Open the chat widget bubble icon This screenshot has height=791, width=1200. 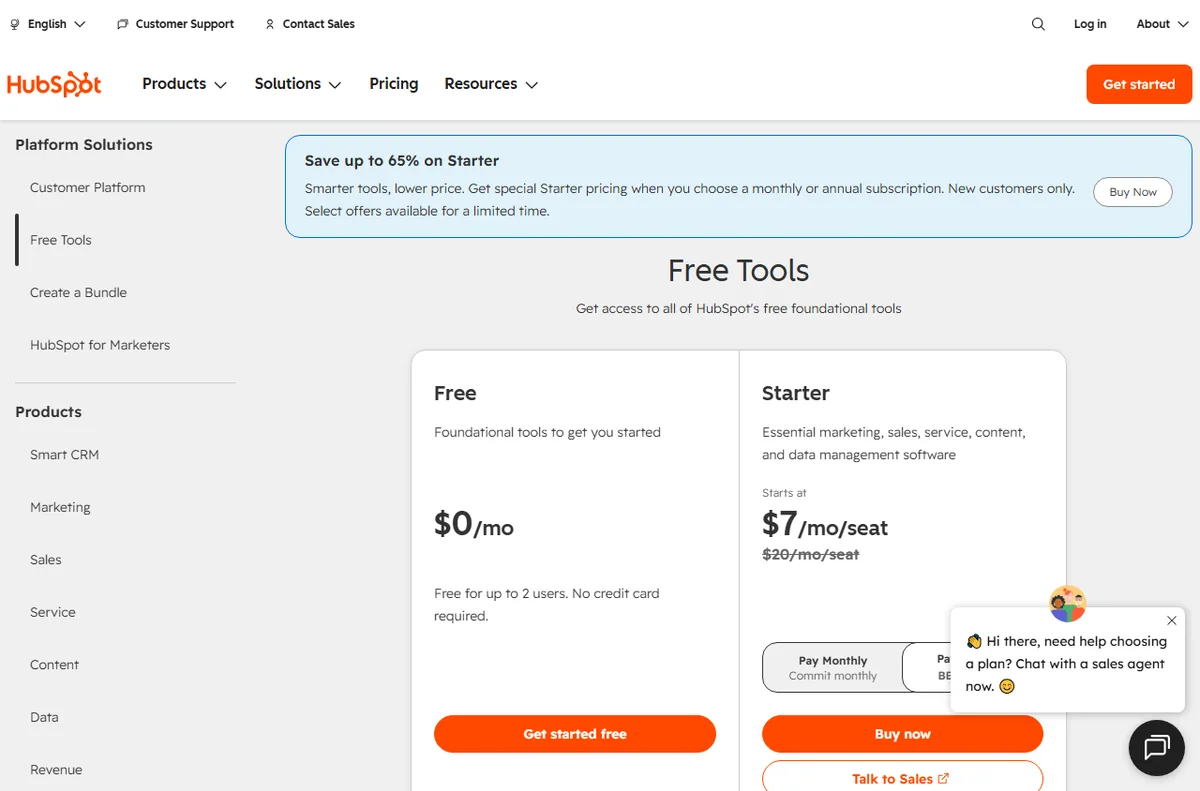pyautogui.click(x=1157, y=747)
